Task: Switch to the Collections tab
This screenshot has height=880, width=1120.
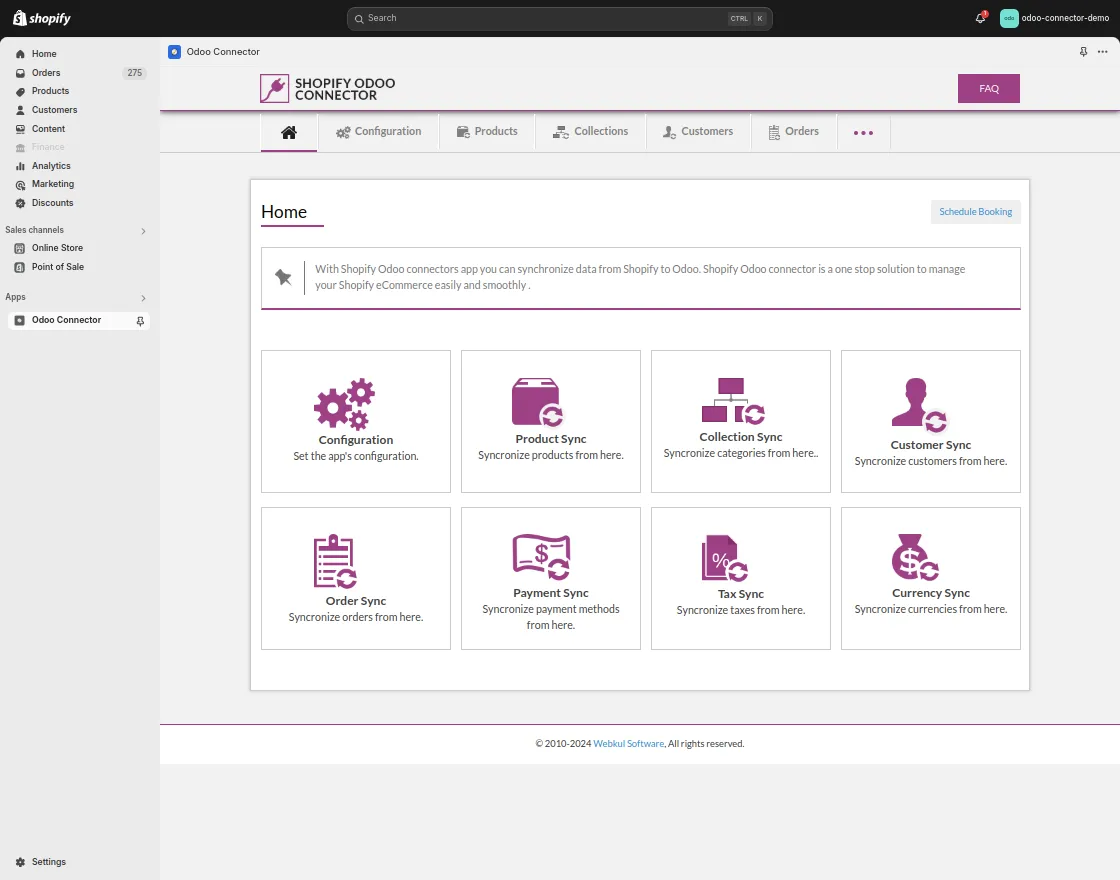Action: 591,131
